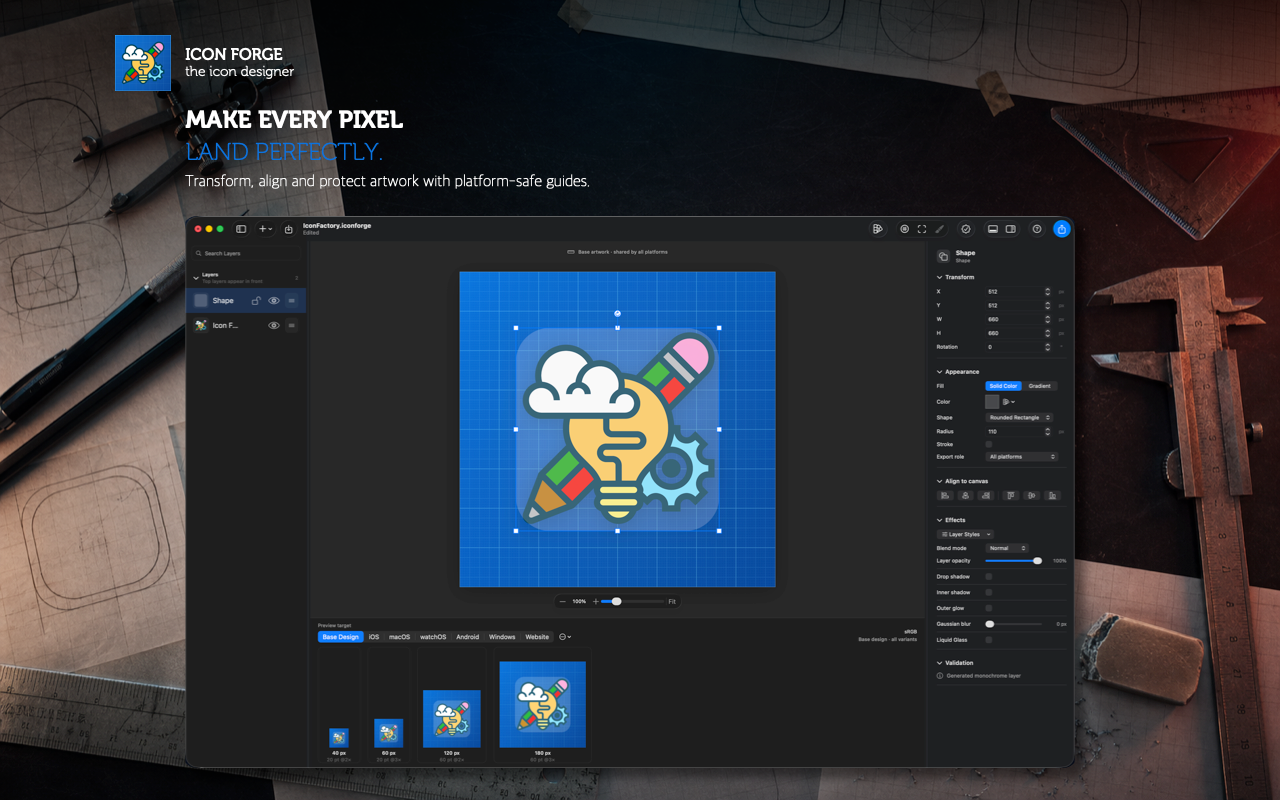Align shape to top edge of canvas
This screenshot has width=1280, height=800.
point(1011,495)
